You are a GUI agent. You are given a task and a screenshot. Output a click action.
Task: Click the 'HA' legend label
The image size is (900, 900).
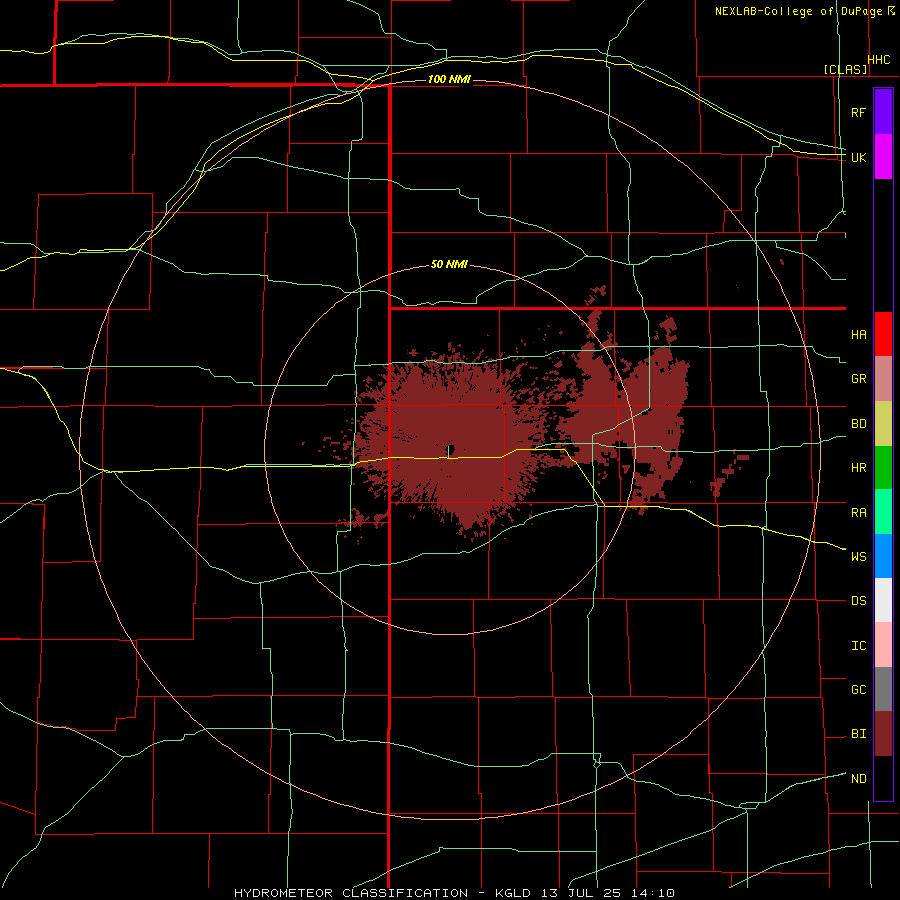click(859, 334)
